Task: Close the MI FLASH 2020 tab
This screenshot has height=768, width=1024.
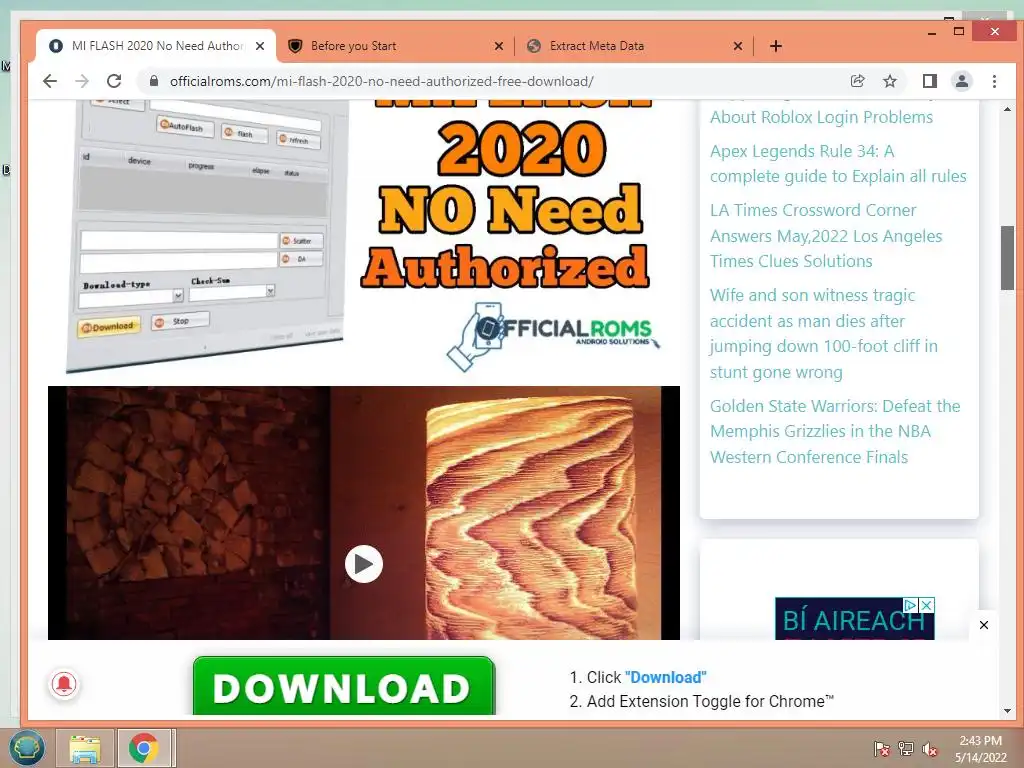Action: tap(260, 46)
